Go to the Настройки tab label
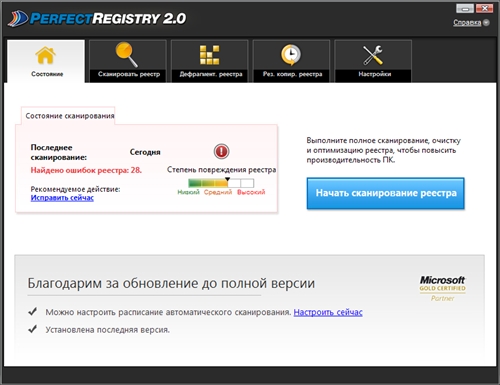This screenshot has height=385, width=500. [374, 74]
